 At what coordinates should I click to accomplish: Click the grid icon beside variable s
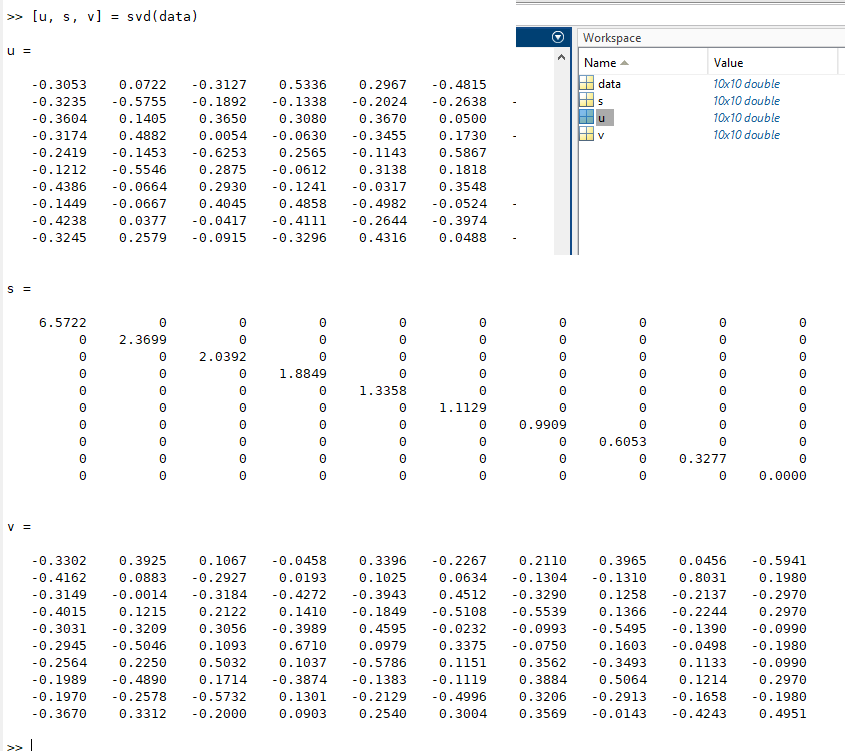(x=586, y=100)
